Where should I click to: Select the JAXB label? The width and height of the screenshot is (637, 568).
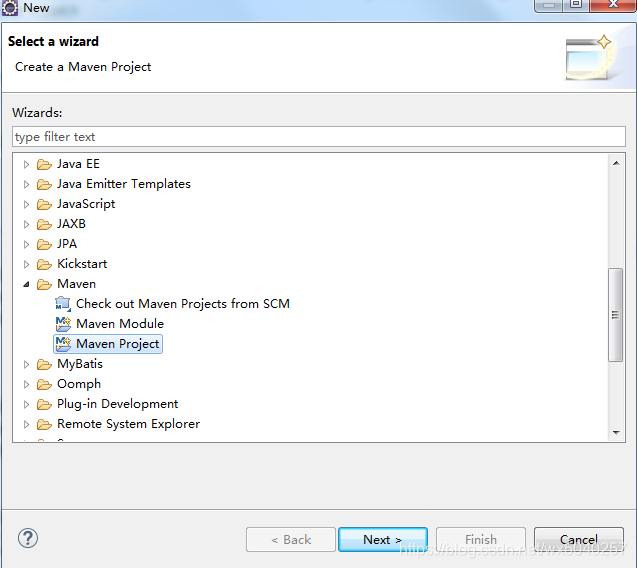click(x=72, y=224)
